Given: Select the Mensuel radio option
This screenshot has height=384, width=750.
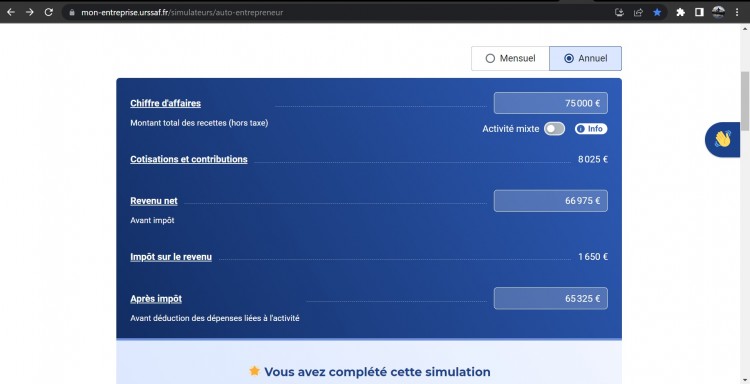Looking at the screenshot, I should (x=510, y=58).
